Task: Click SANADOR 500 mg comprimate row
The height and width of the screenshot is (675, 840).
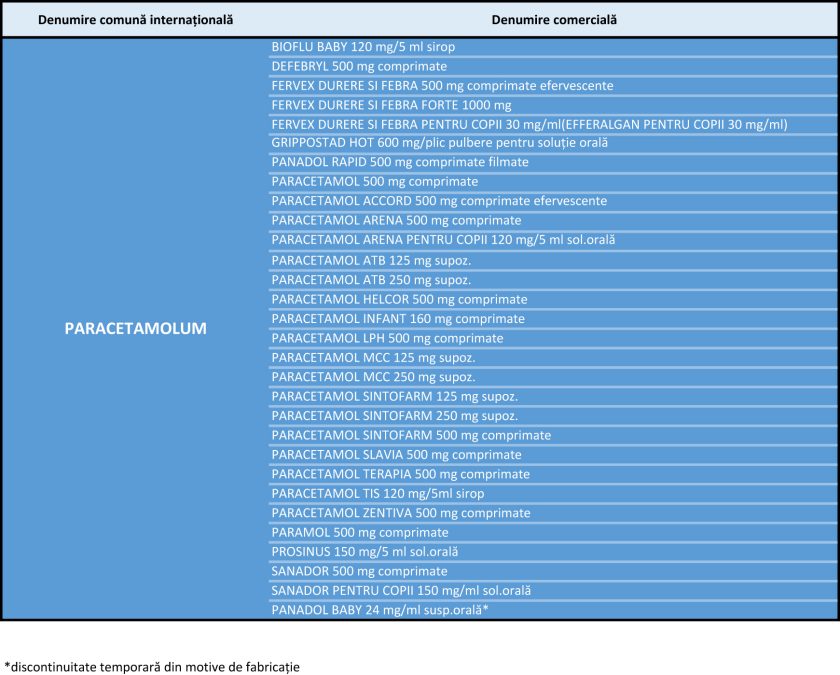Action: (x=553, y=571)
